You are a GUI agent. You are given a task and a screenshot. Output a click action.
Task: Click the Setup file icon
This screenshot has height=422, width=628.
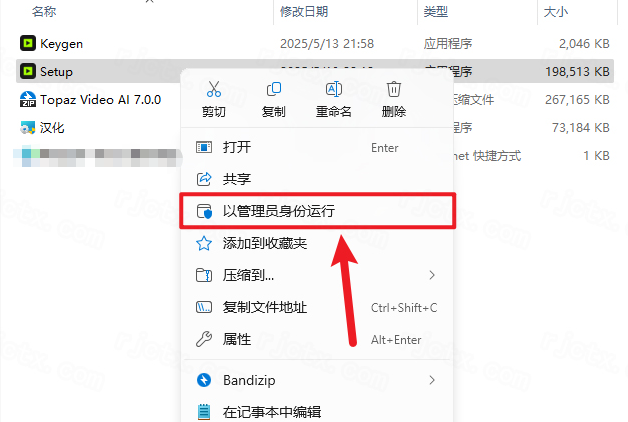[28, 71]
